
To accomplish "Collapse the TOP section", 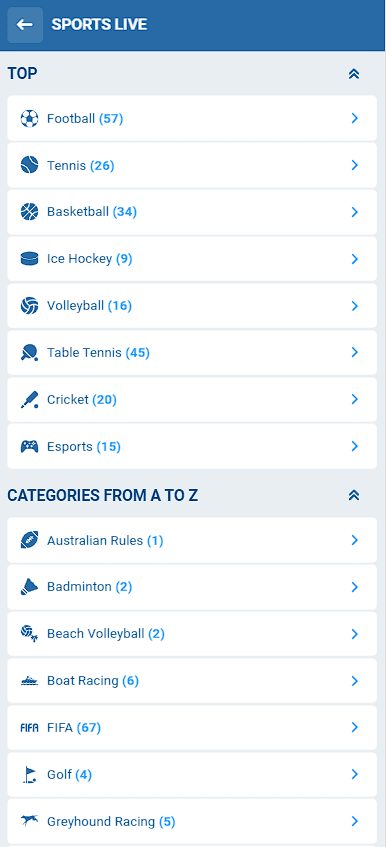I will click(x=354, y=74).
